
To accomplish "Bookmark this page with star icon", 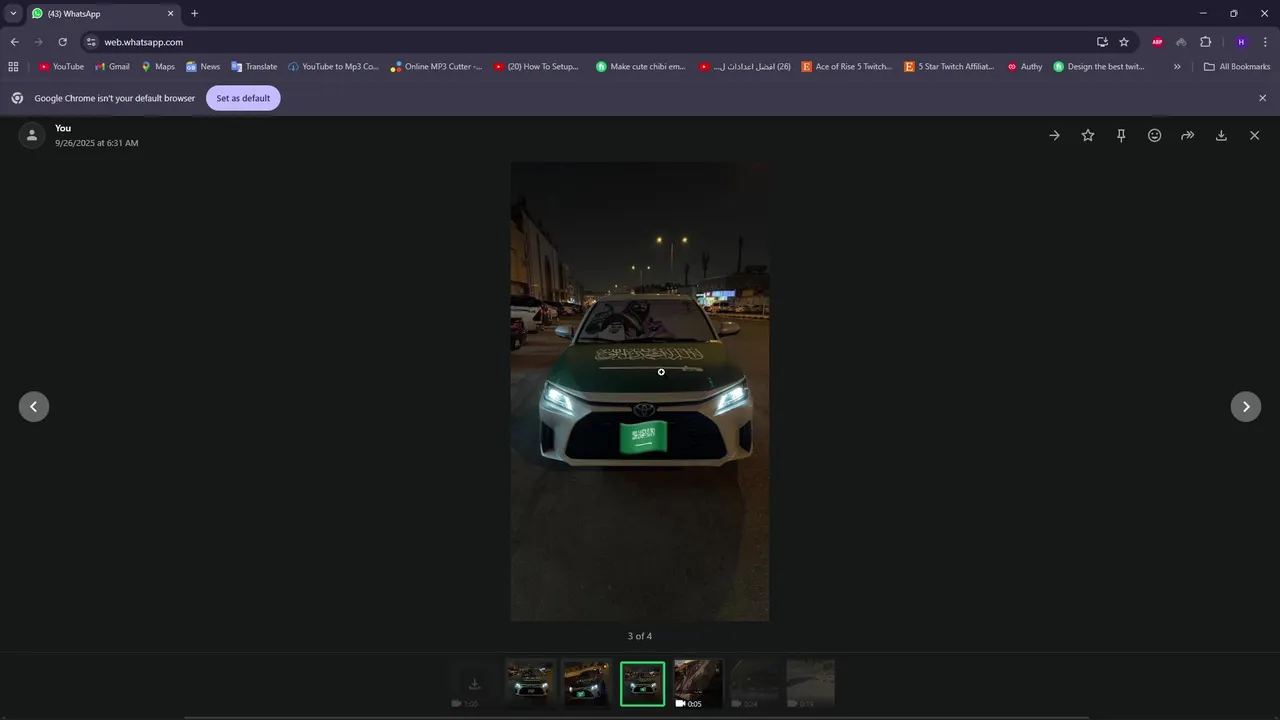I will pos(1124,42).
